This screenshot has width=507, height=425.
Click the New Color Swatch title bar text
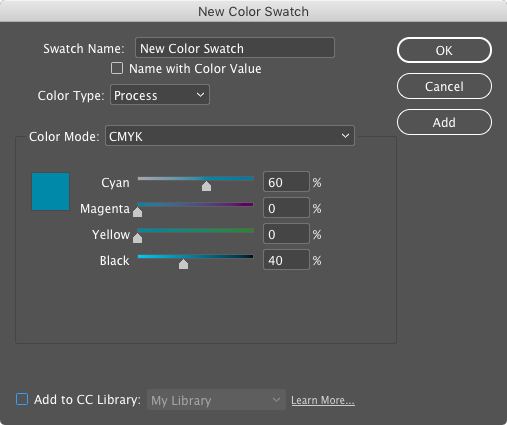pyautogui.click(x=253, y=12)
